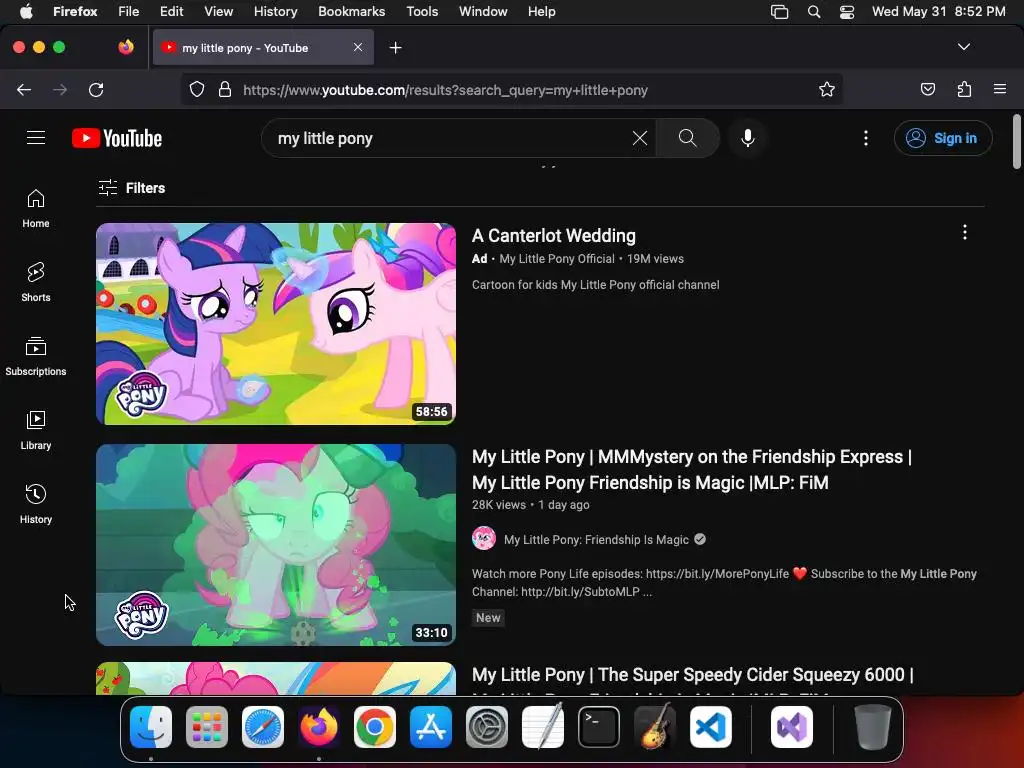
Task: Open the YouTube hamburger guide menu
Action: coord(36,138)
